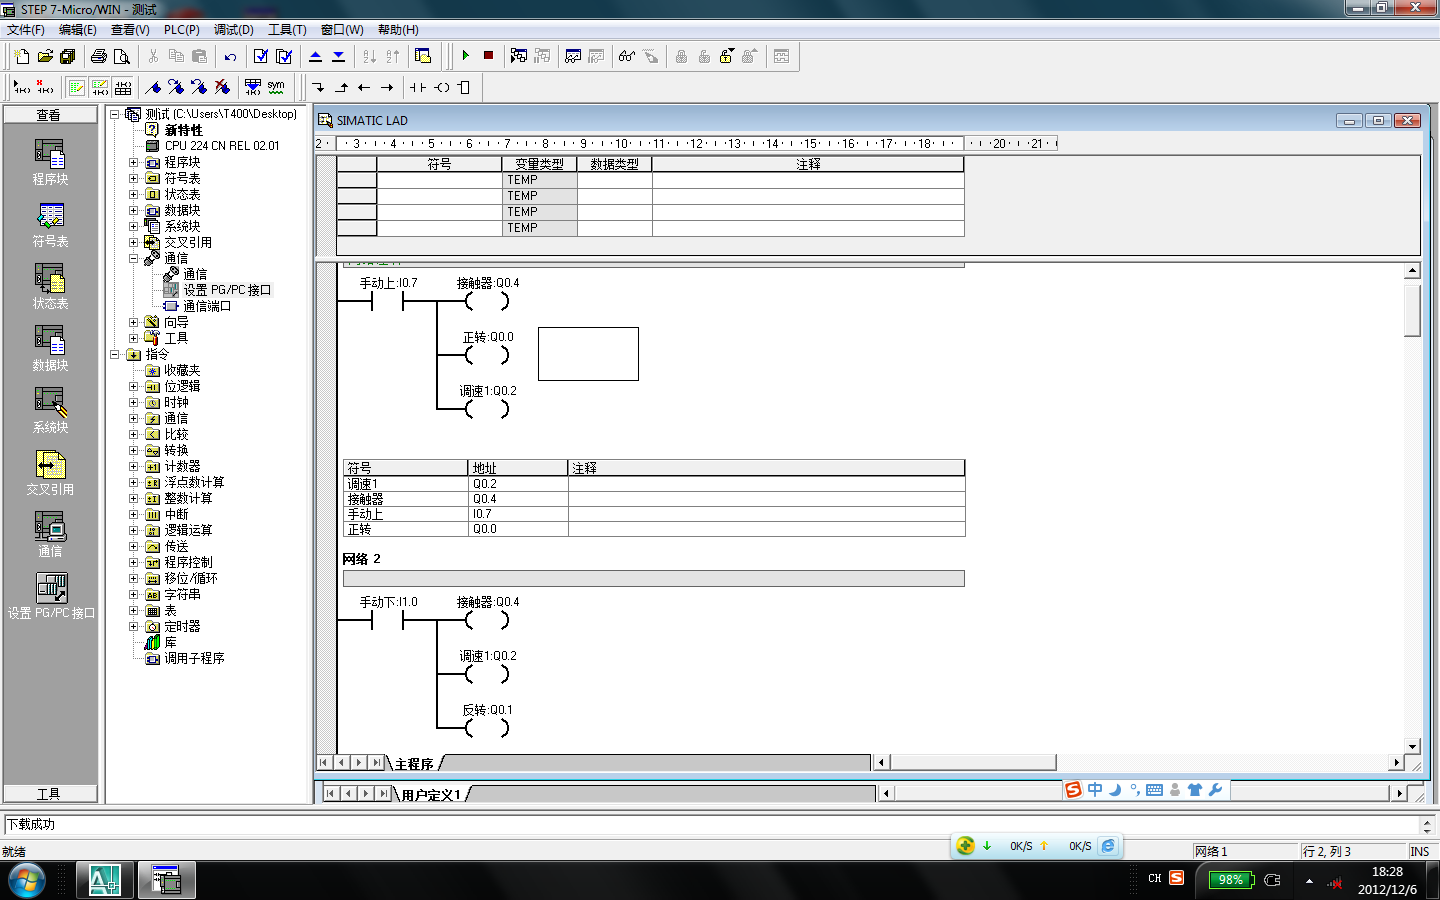Compile all with the double-page checkmark icon
Viewport: 1440px width, 900px height.
click(284, 56)
